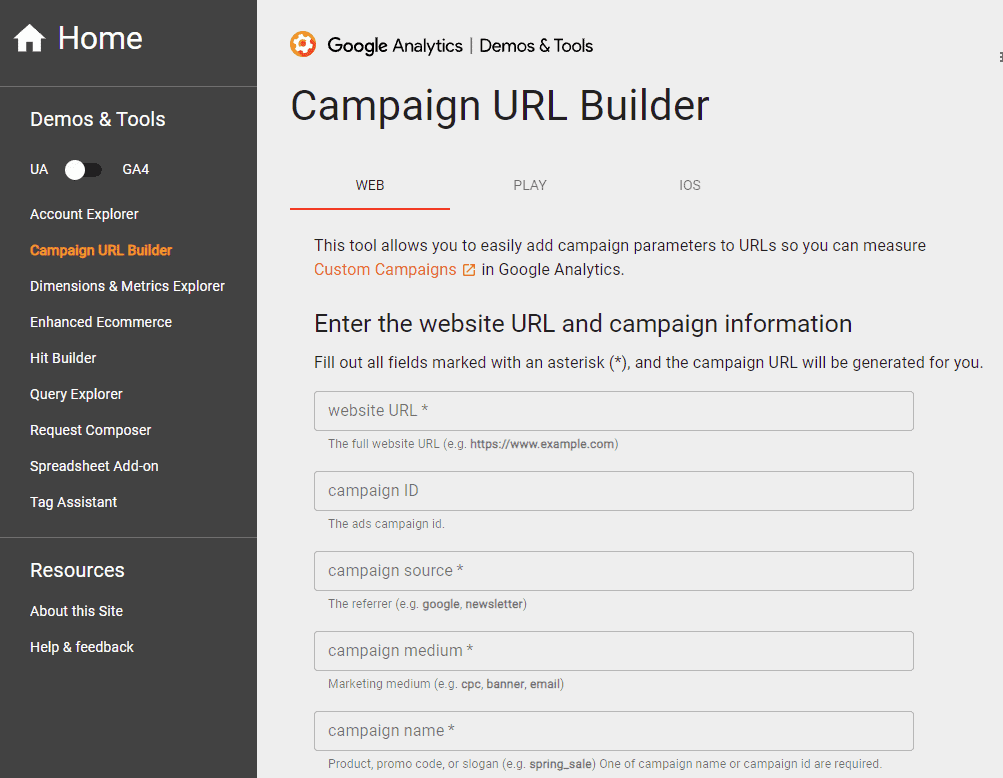Viewport: 1003px width, 778px height.
Task: Click the Demos & Tools sidebar heading
Action: (x=97, y=119)
